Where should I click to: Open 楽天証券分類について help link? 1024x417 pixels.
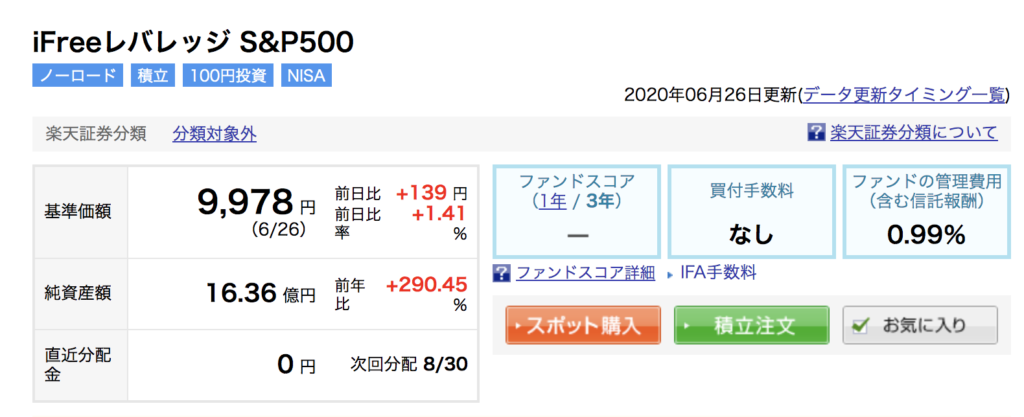tap(914, 133)
